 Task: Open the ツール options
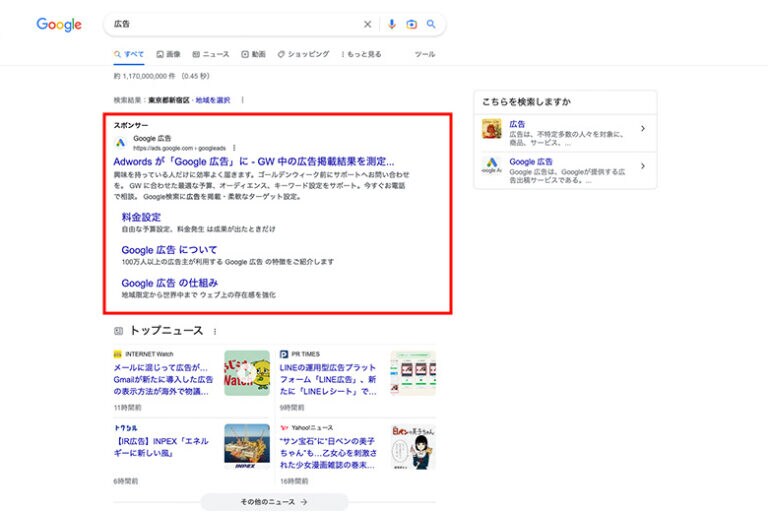(x=425, y=54)
